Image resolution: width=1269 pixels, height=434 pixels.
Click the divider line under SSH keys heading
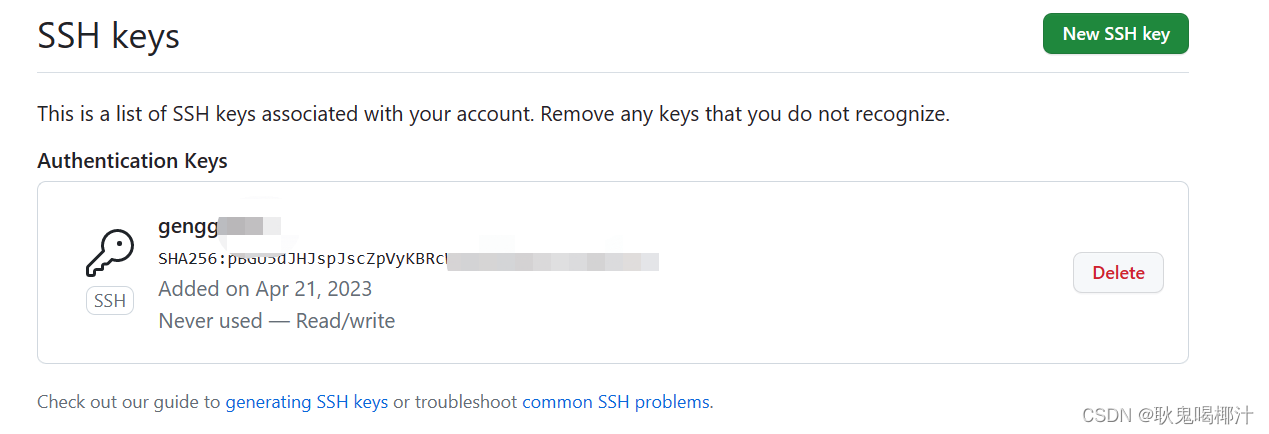613,72
